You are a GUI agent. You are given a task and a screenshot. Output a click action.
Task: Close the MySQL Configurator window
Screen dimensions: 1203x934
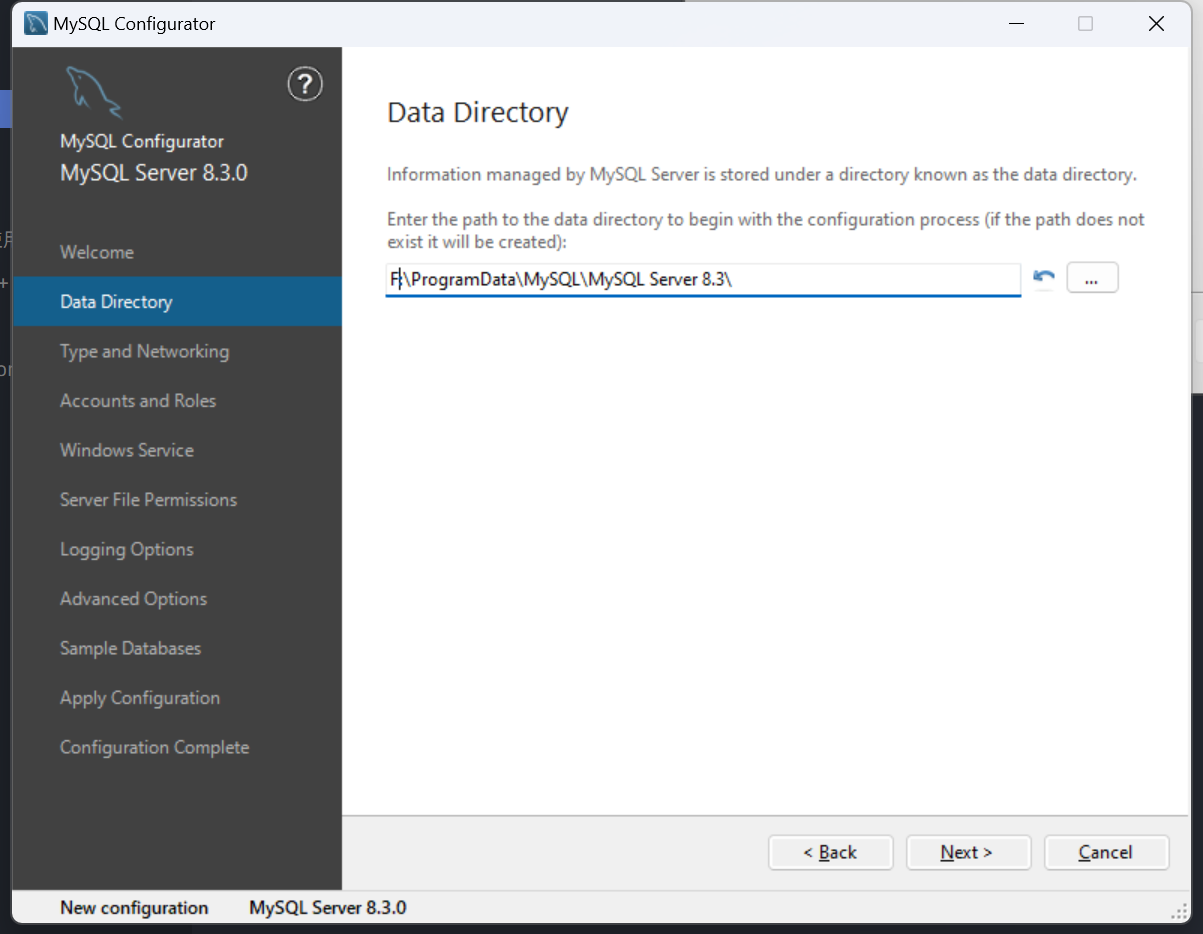tap(1156, 24)
